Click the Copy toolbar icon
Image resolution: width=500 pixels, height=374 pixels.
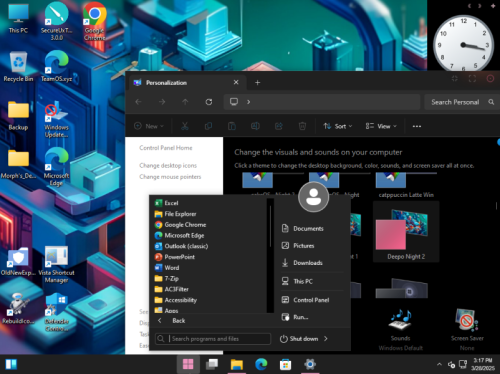[x=208, y=126]
